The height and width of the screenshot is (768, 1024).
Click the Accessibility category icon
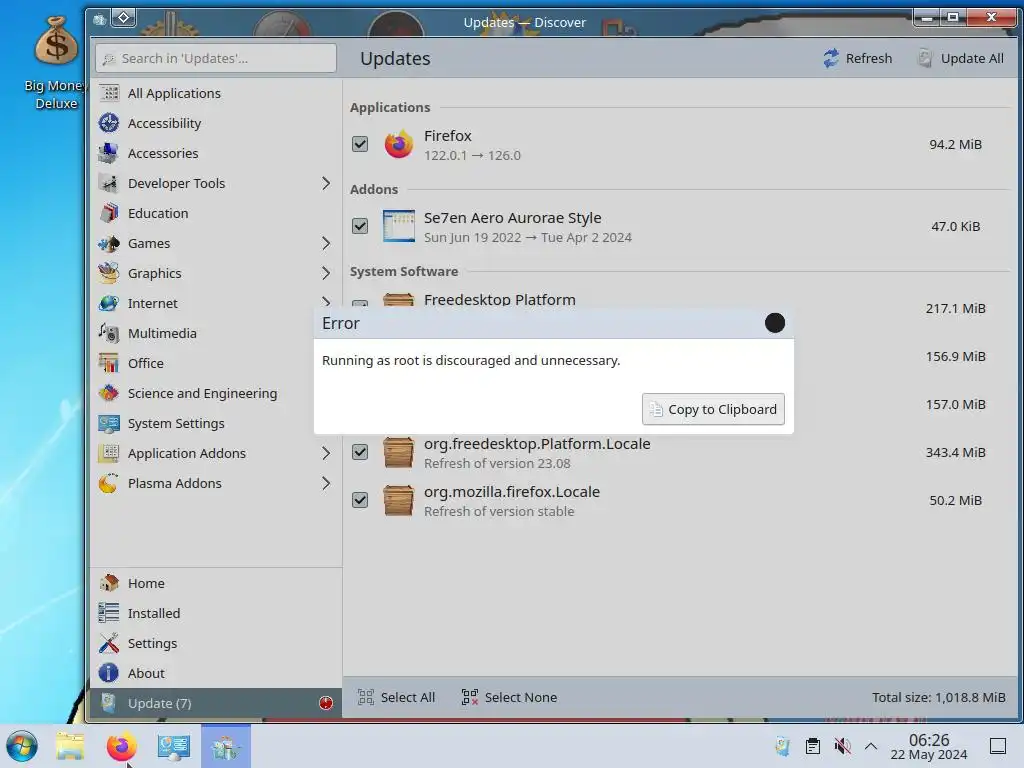(x=108, y=123)
